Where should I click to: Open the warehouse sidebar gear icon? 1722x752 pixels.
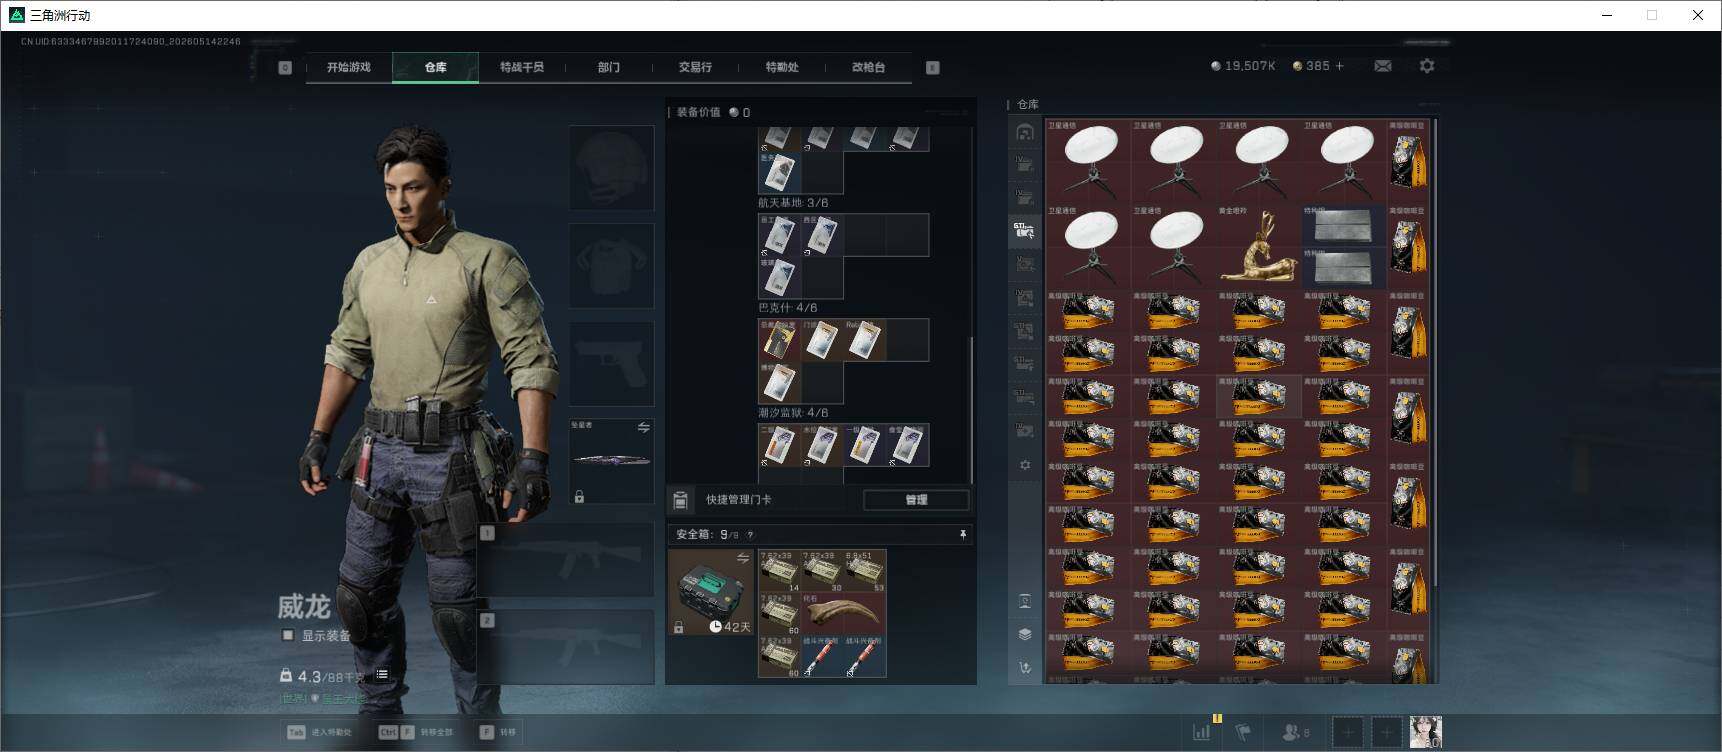(1024, 465)
